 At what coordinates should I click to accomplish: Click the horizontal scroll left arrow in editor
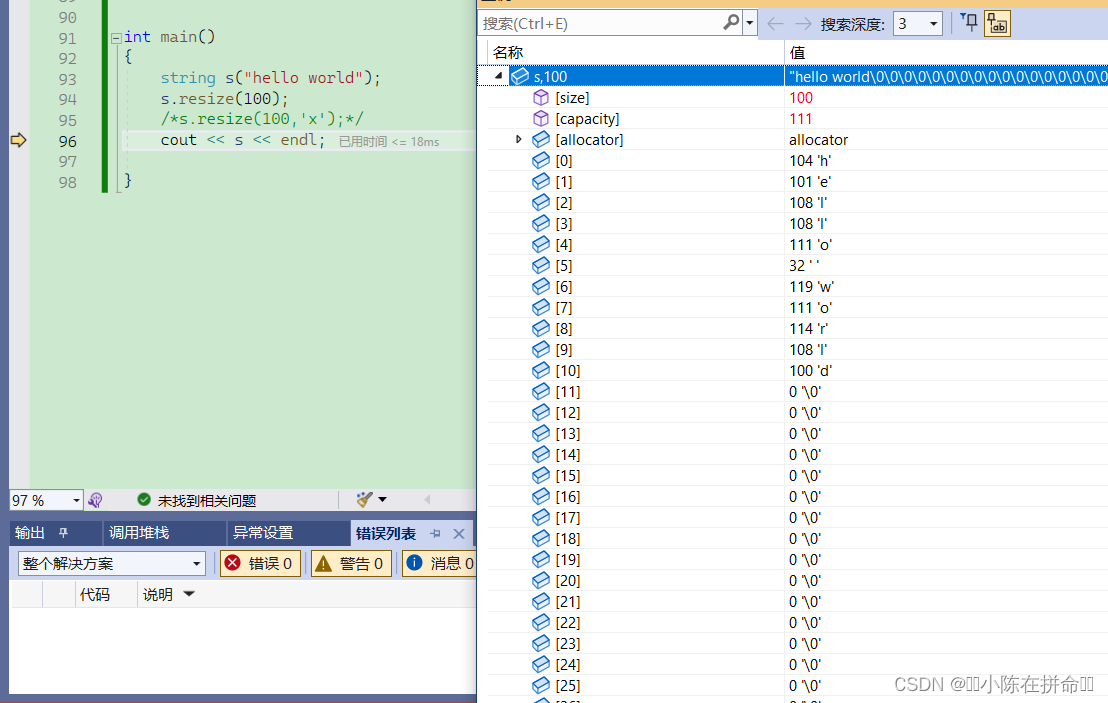[427, 500]
